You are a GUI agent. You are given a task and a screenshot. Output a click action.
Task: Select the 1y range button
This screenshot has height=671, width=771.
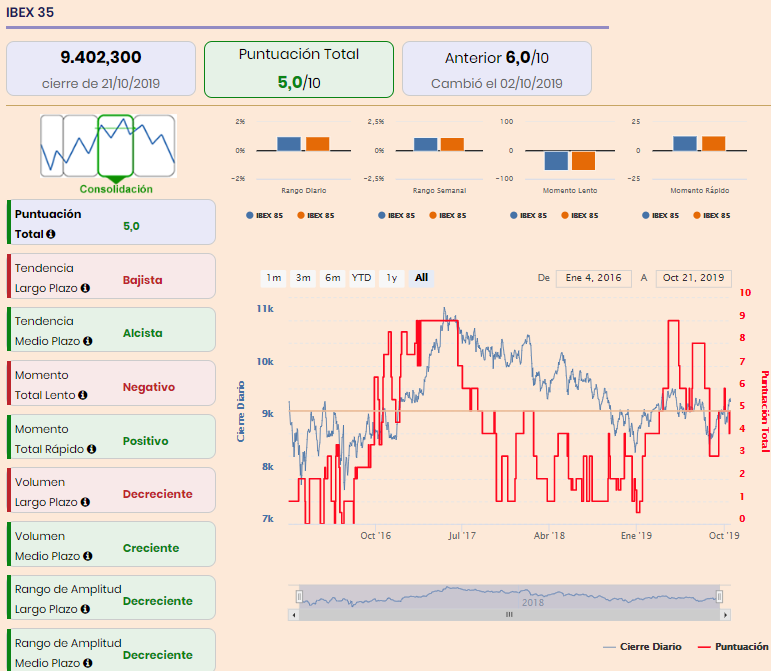click(391, 278)
